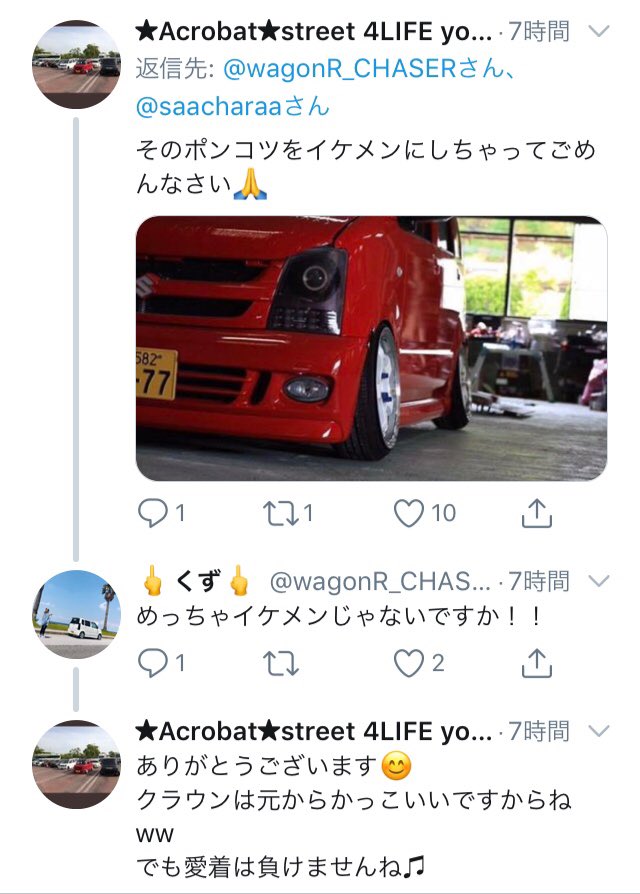Expand options chevron on last Acrobat tweet
The image size is (640, 894).
[599, 730]
